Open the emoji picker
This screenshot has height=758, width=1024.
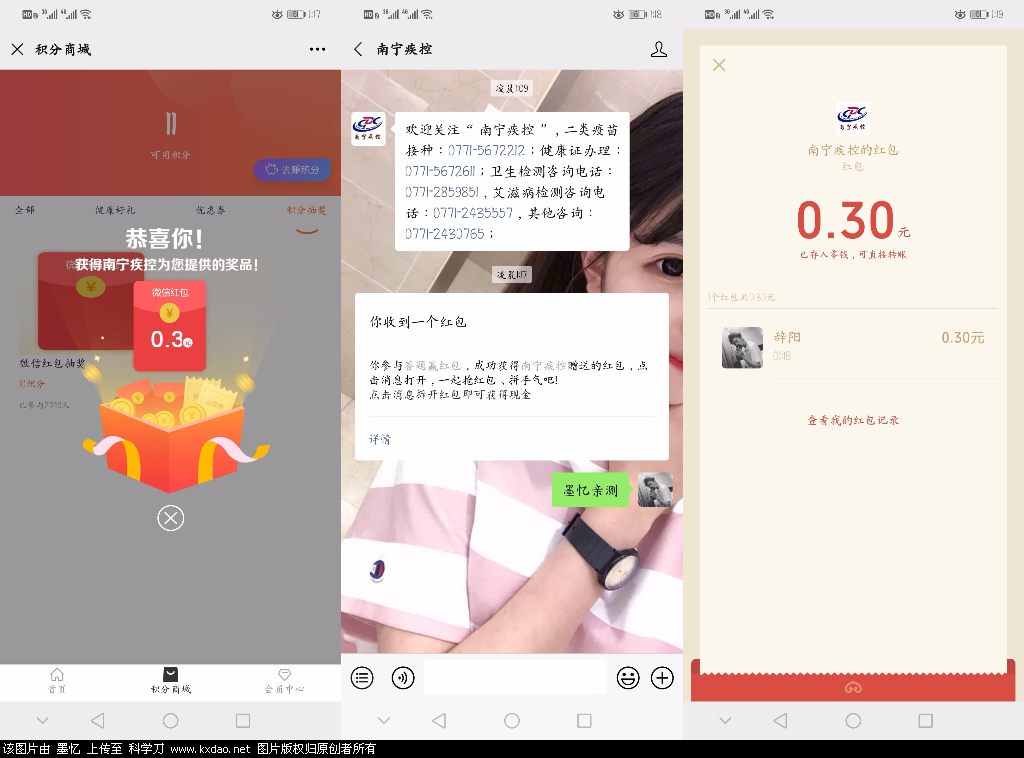click(x=628, y=678)
